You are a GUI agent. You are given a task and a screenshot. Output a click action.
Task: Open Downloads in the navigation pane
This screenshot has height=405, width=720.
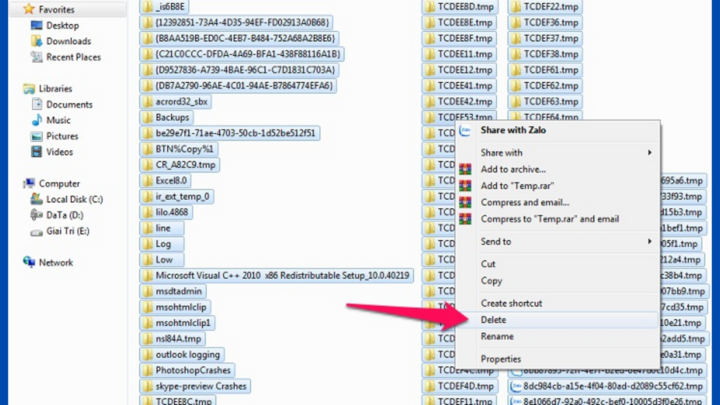[x=68, y=41]
